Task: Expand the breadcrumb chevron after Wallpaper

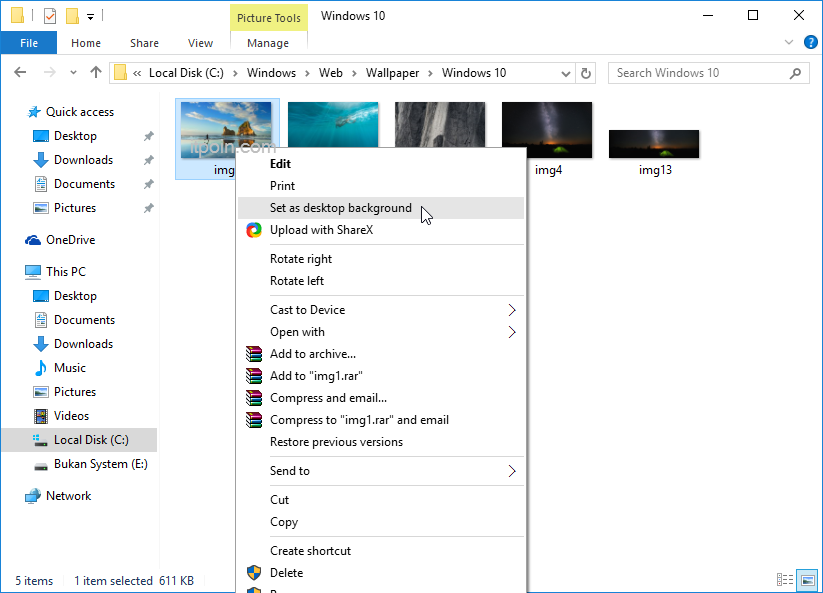Action: click(430, 73)
